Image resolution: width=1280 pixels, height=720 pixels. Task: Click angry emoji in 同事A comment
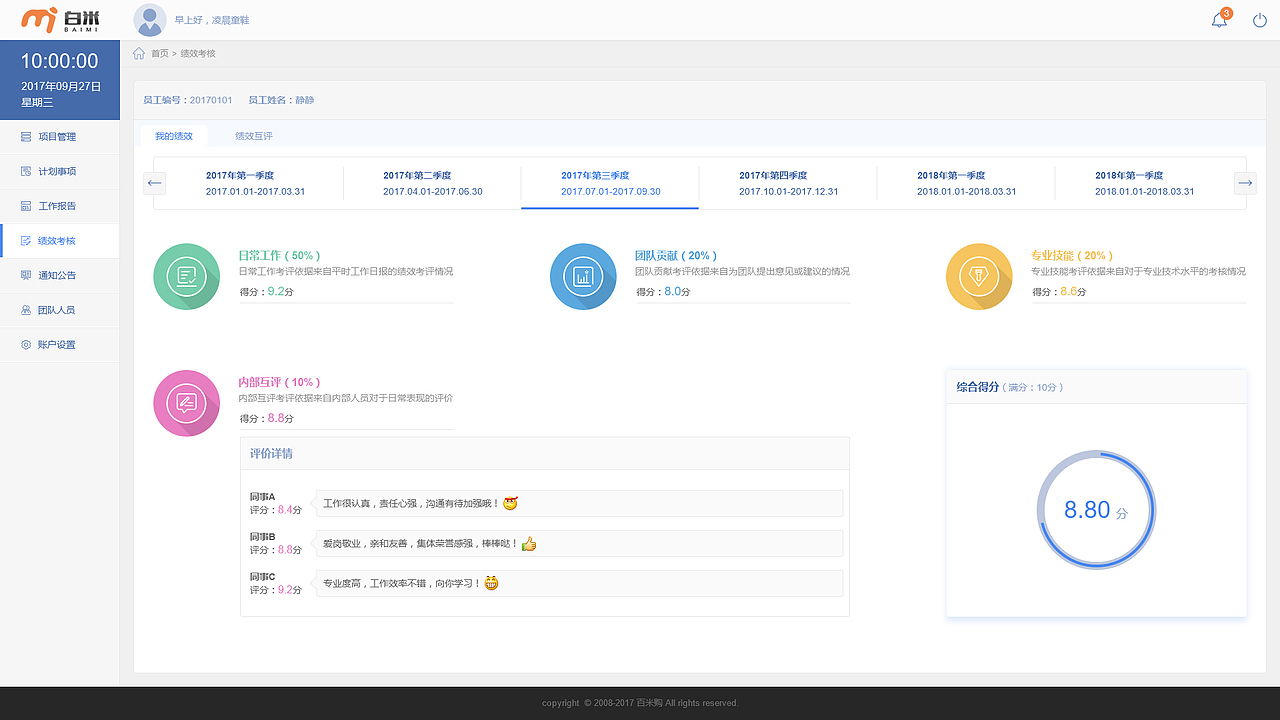511,503
